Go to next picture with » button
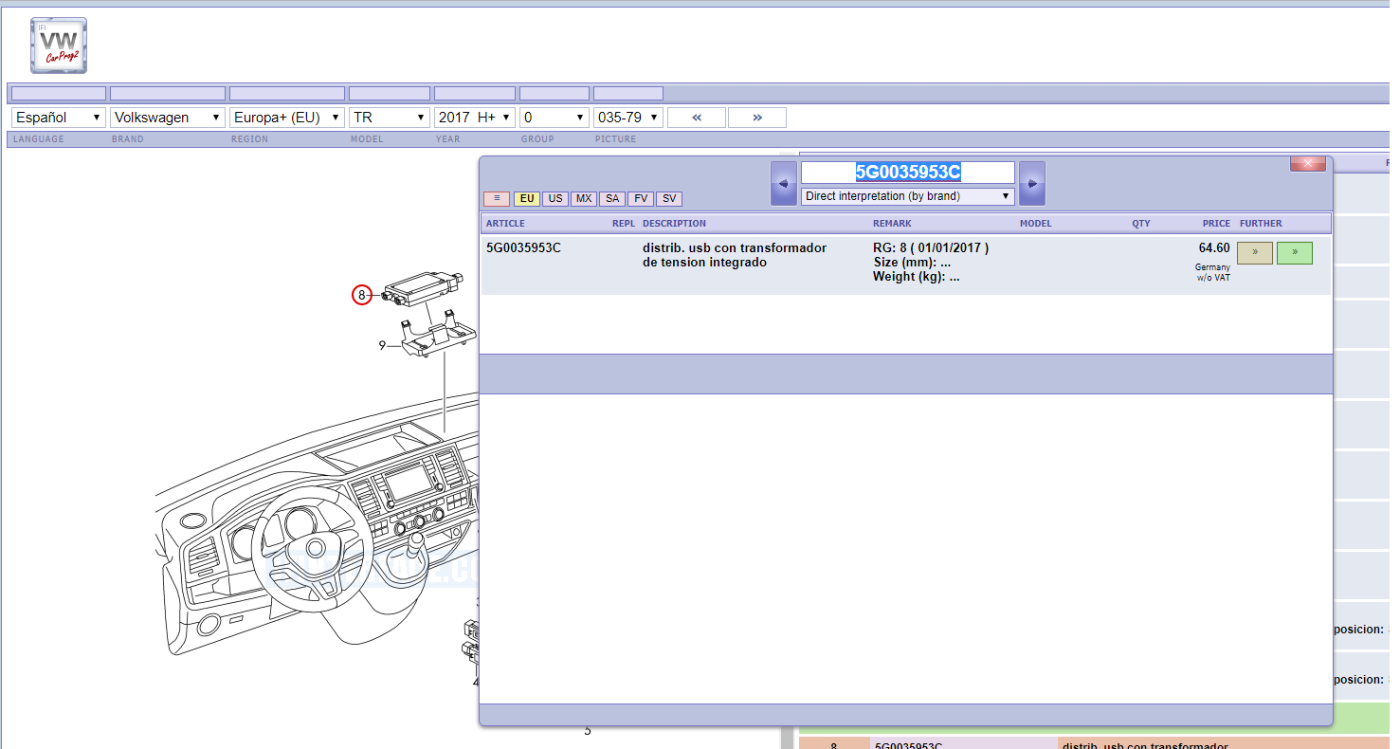The height and width of the screenshot is (749, 1400). click(x=757, y=117)
